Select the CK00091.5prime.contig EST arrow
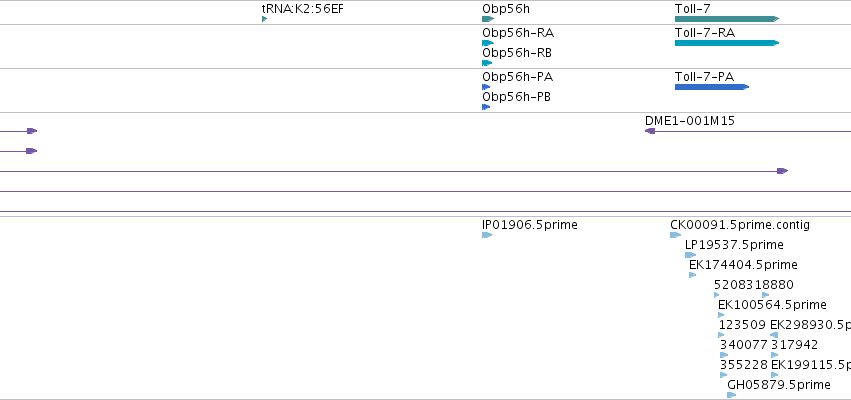 tap(675, 235)
